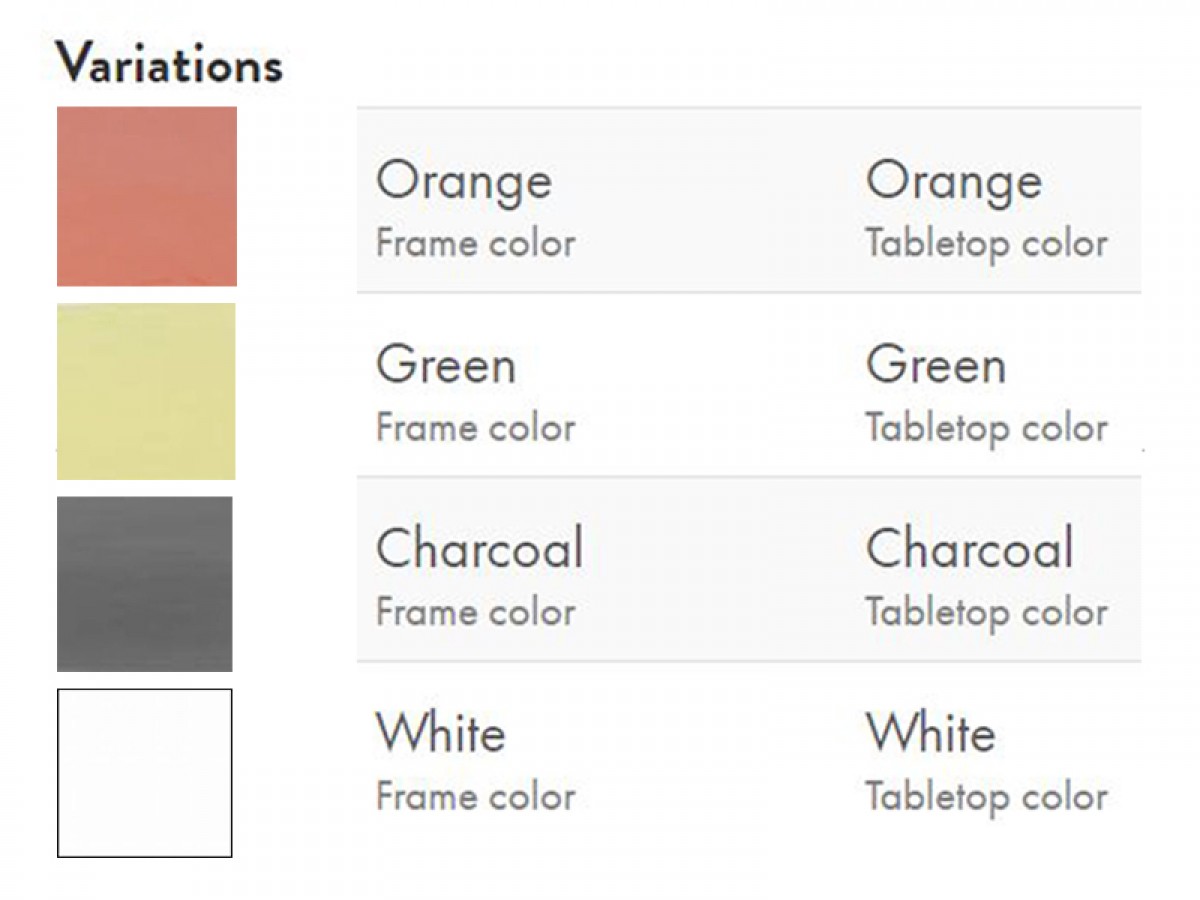
Task: Click the Charcoal tabletop color value
Action: (970, 548)
